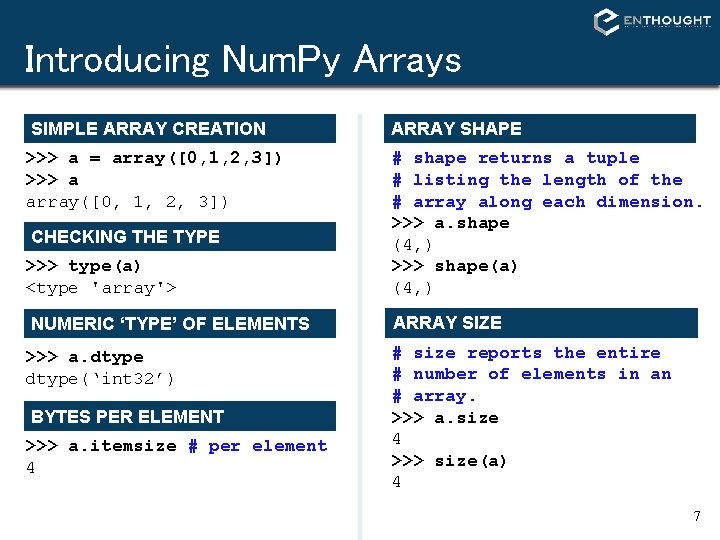Select the "NUMERIC 'TYPE' OF ELEMENTS" header
Viewport: 720px width, 540px height.
[180, 324]
